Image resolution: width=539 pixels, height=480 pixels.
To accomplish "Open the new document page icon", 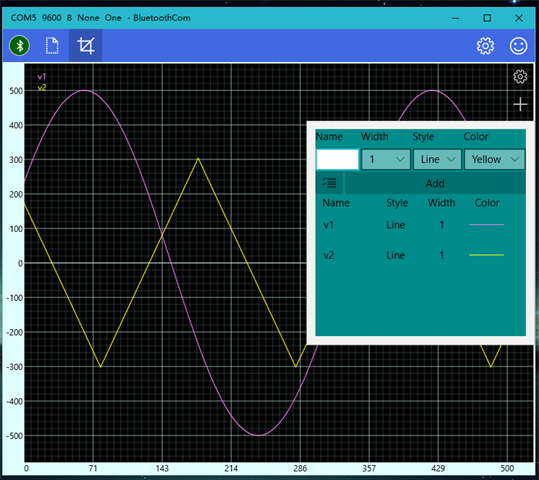I will (x=52, y=45).
